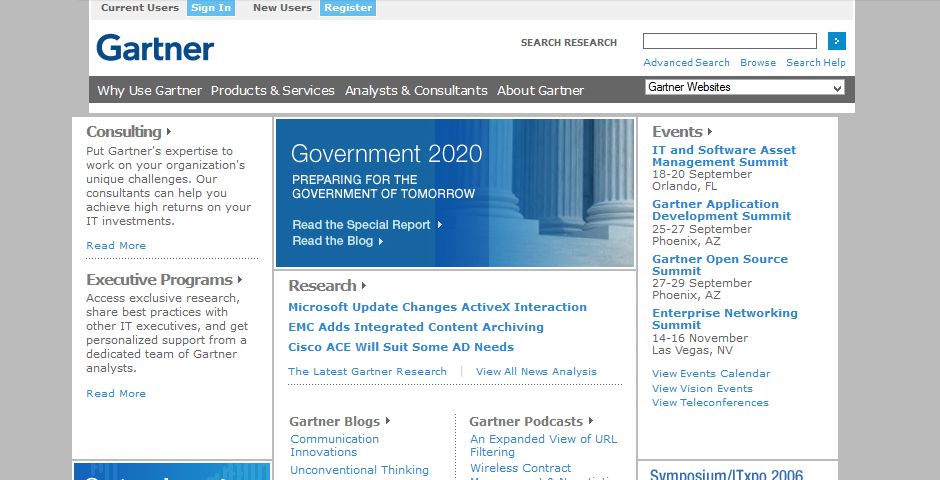Open Communication Innovations blog link
Screen dimensions: 940x480
(x=335, y=445)
